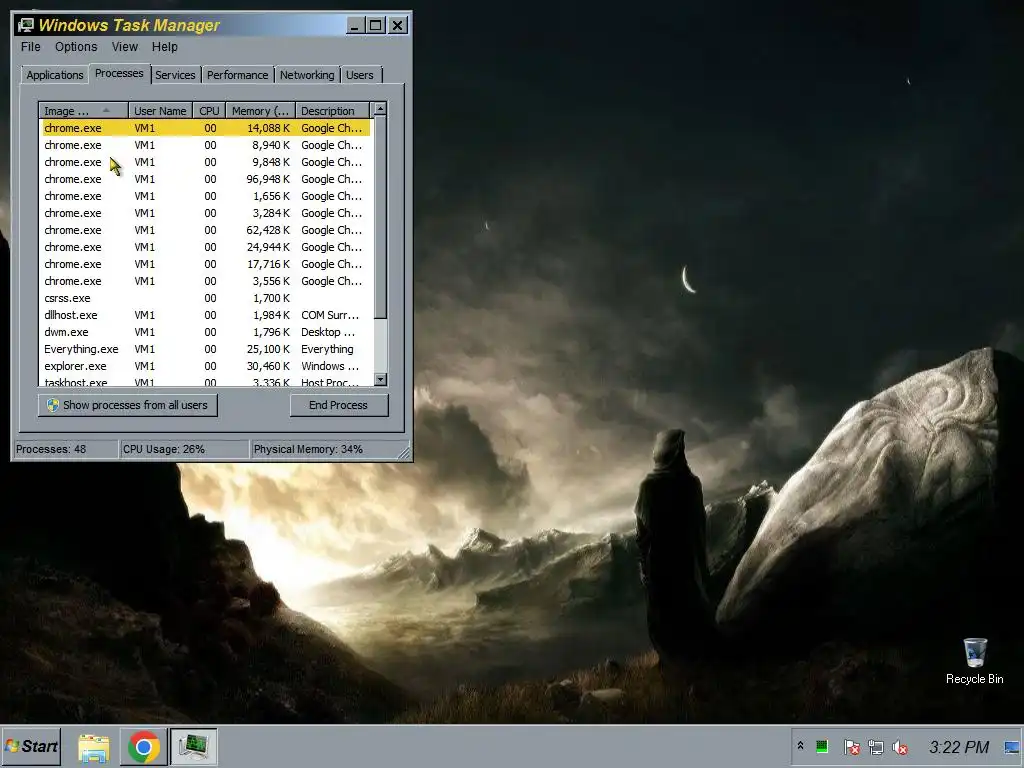
Task: Open File Explorer from the taskbar
Action: 93,746
